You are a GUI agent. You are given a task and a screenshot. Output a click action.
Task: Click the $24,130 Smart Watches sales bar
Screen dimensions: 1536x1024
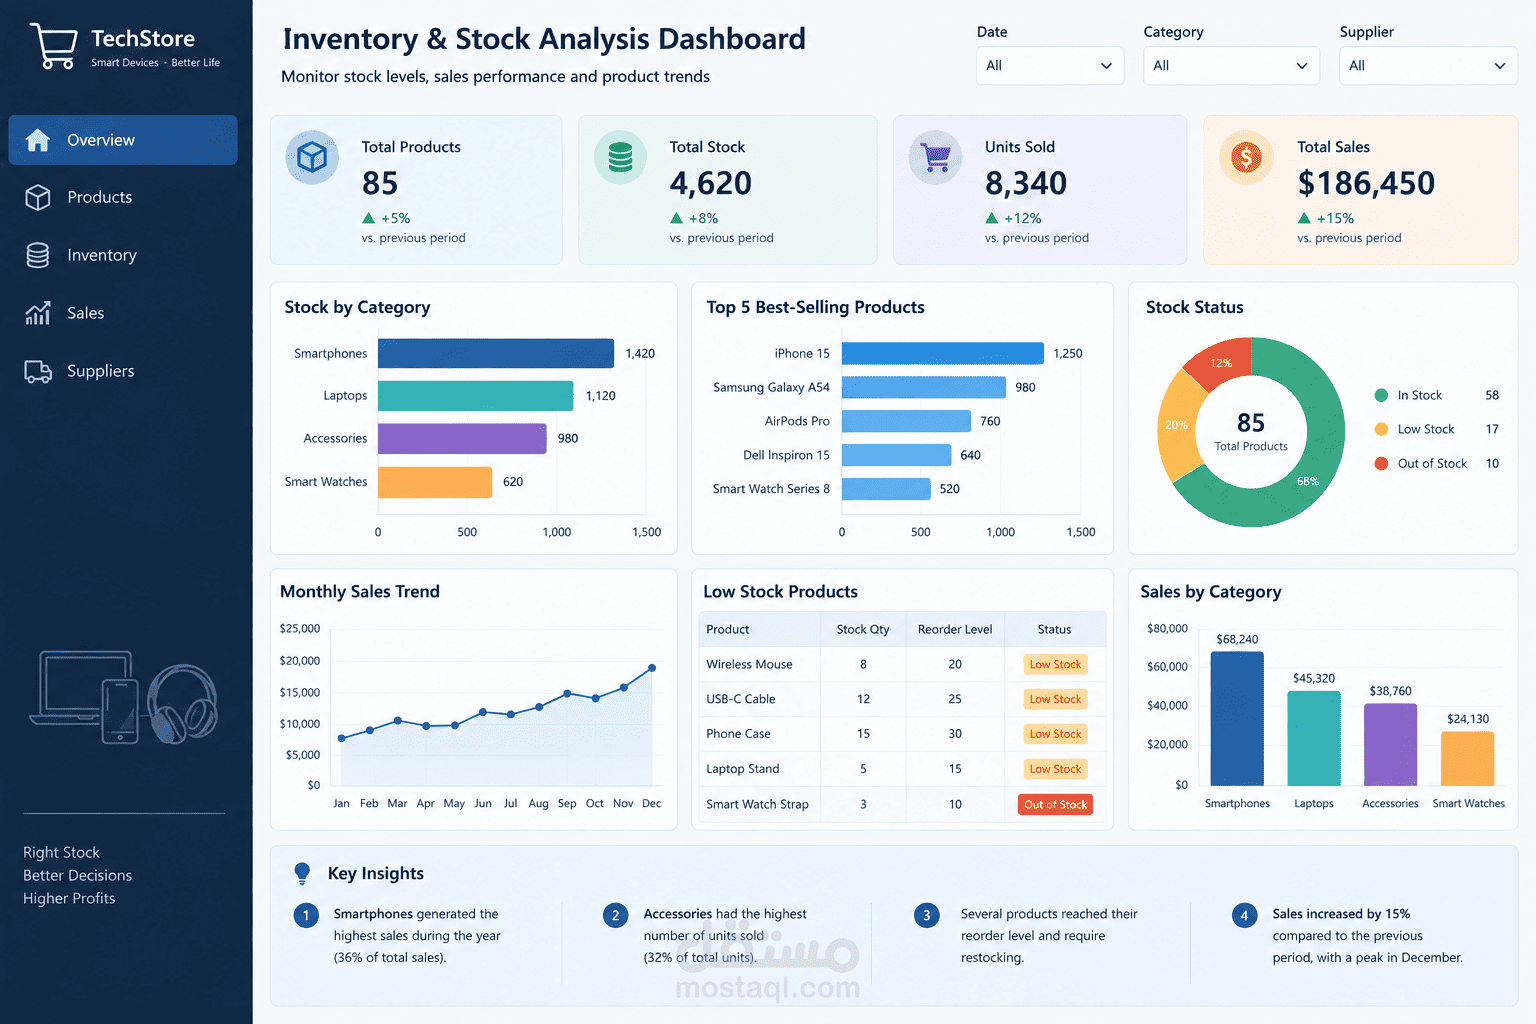(1468, 759)
